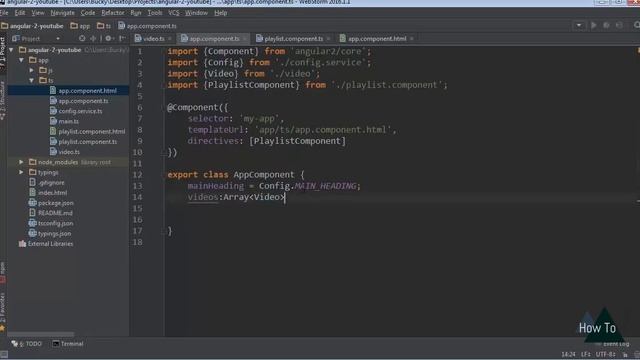Open the Tools menu
Screen dimensions: 640x360
point(155,13)
